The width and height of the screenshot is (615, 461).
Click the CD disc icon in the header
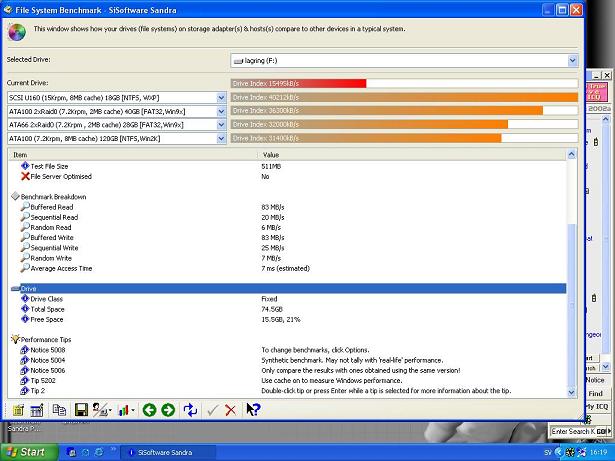17,32
